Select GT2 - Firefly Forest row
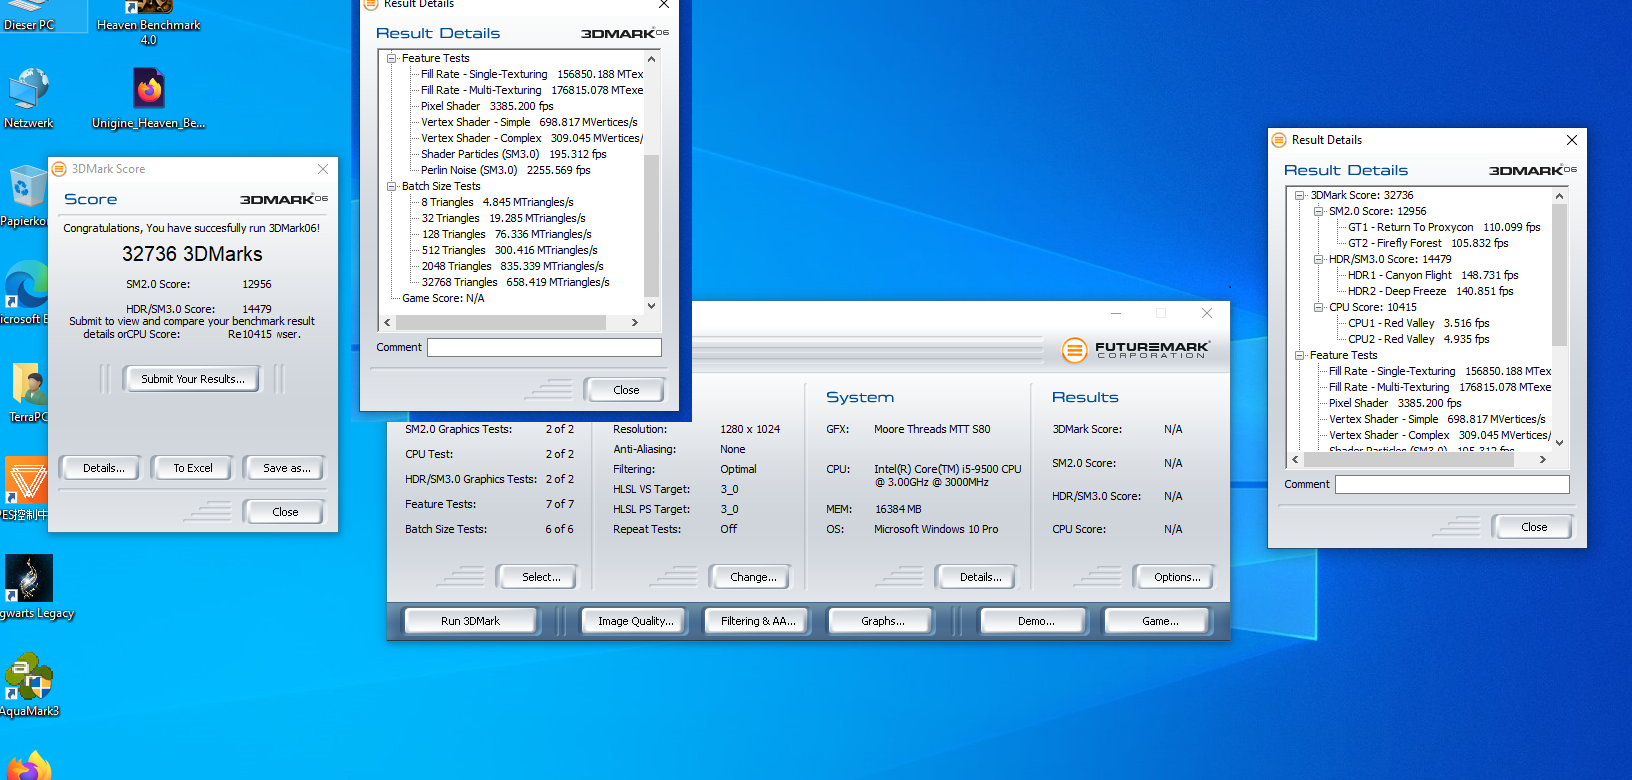This screenshot has width=1632, height=780. tap(1428, 243)
